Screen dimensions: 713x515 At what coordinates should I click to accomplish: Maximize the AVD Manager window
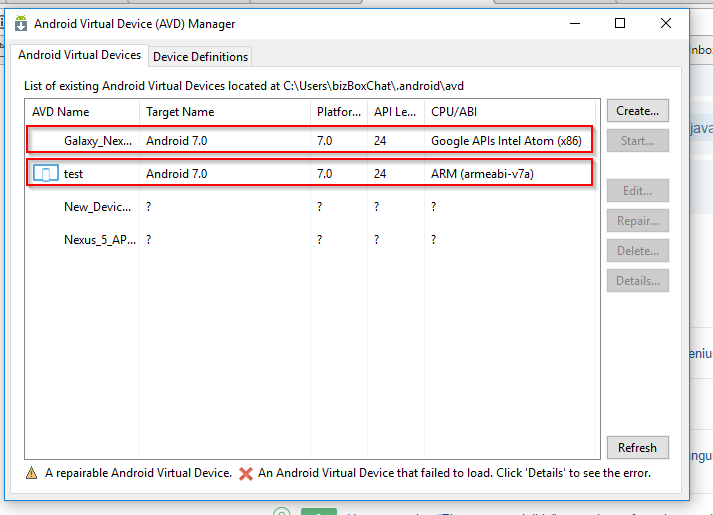620,23
